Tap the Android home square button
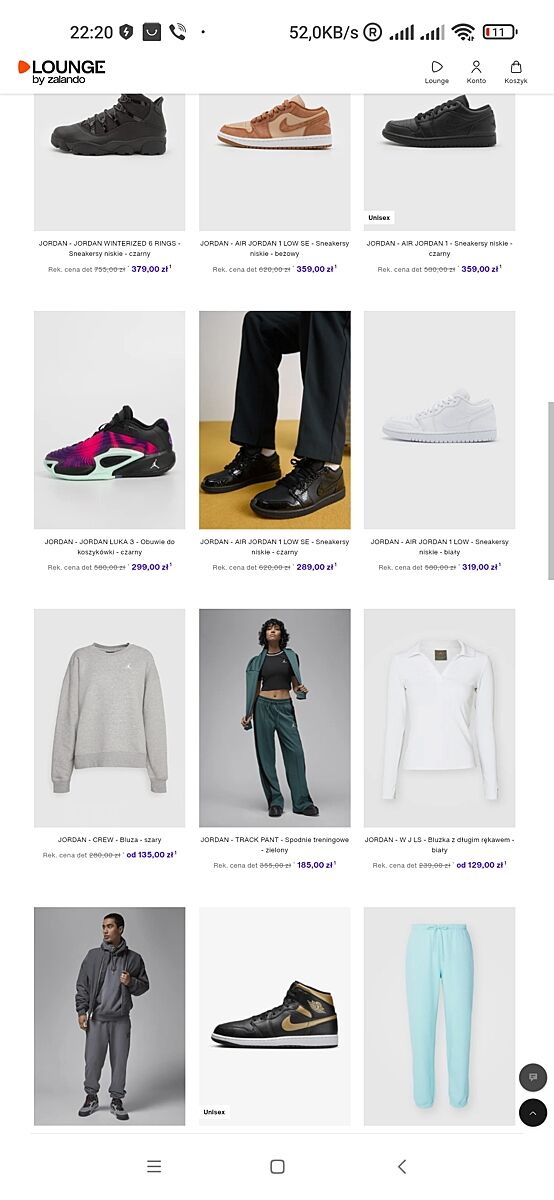This screenshot has width=554, height=1200. point(278,1166)
